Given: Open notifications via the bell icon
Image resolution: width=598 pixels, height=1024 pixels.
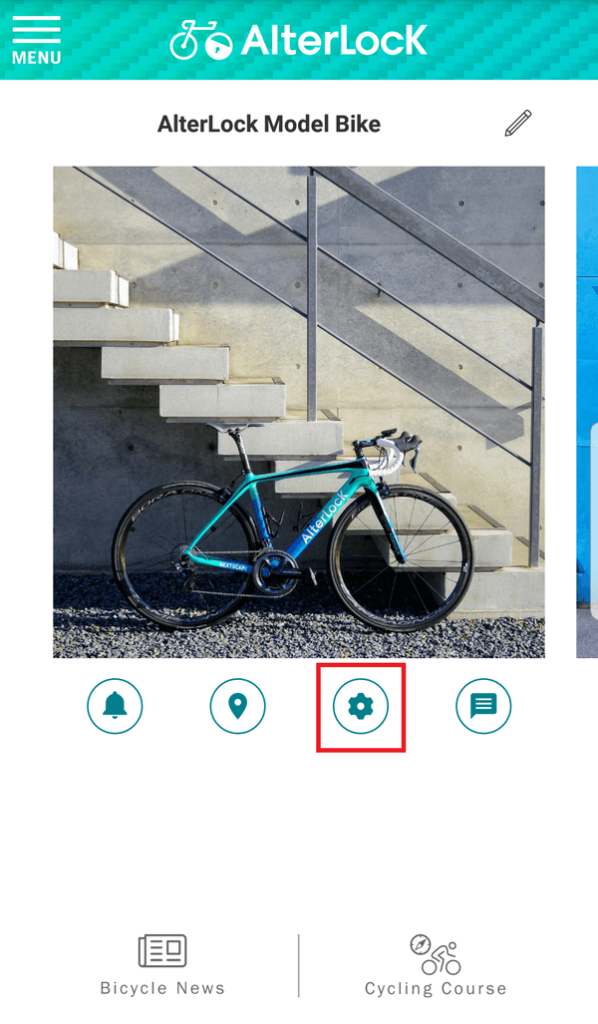Looking at the screenshot, I should pyautogui.click(x=115, y=707).
